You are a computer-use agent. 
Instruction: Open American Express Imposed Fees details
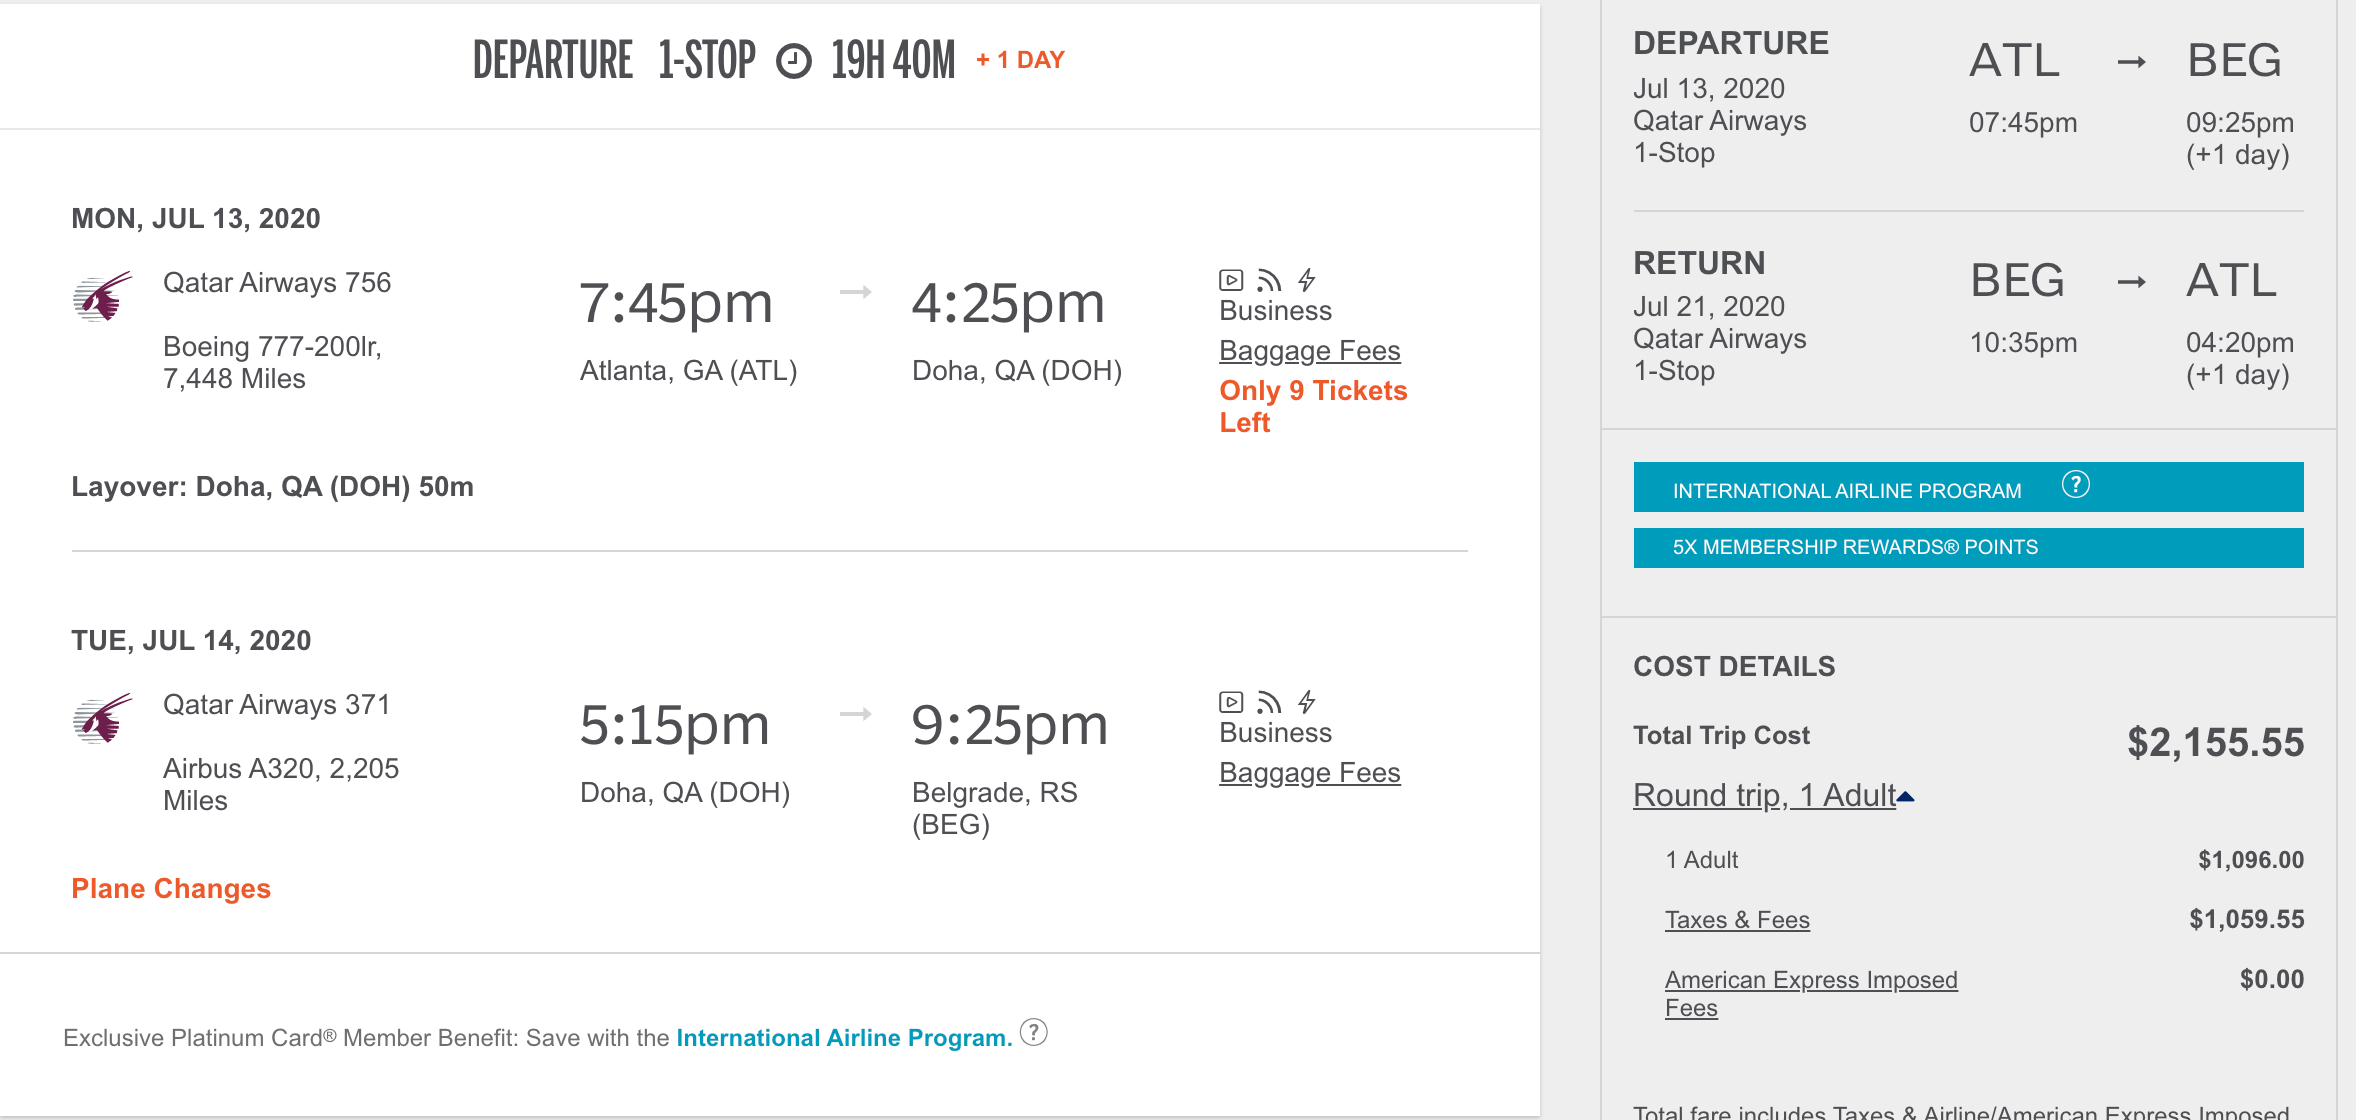(1810, 981)
